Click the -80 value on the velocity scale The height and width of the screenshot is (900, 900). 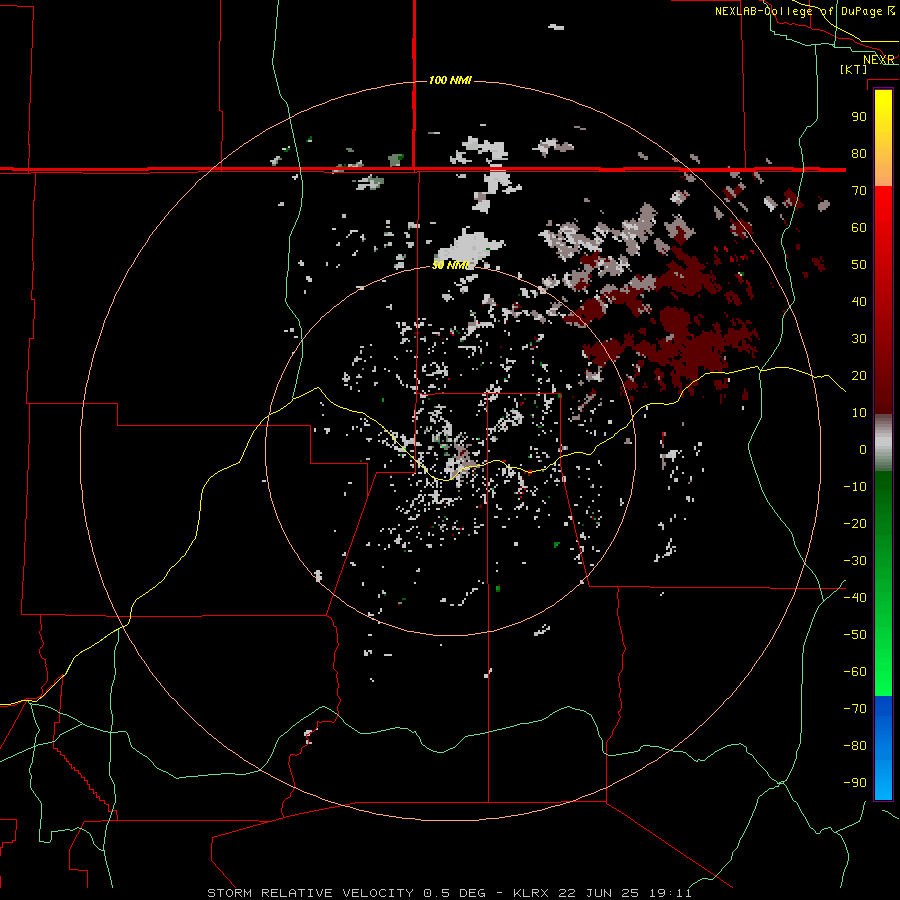point(855,746)
